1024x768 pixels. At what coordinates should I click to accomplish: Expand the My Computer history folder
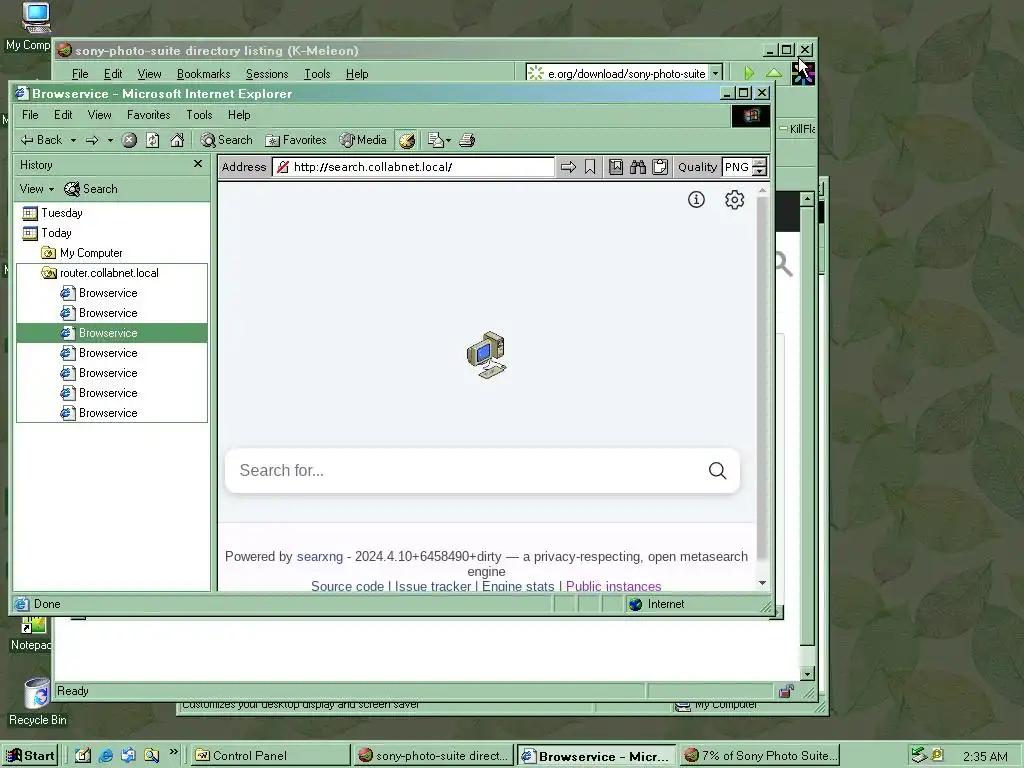[82, 253]
